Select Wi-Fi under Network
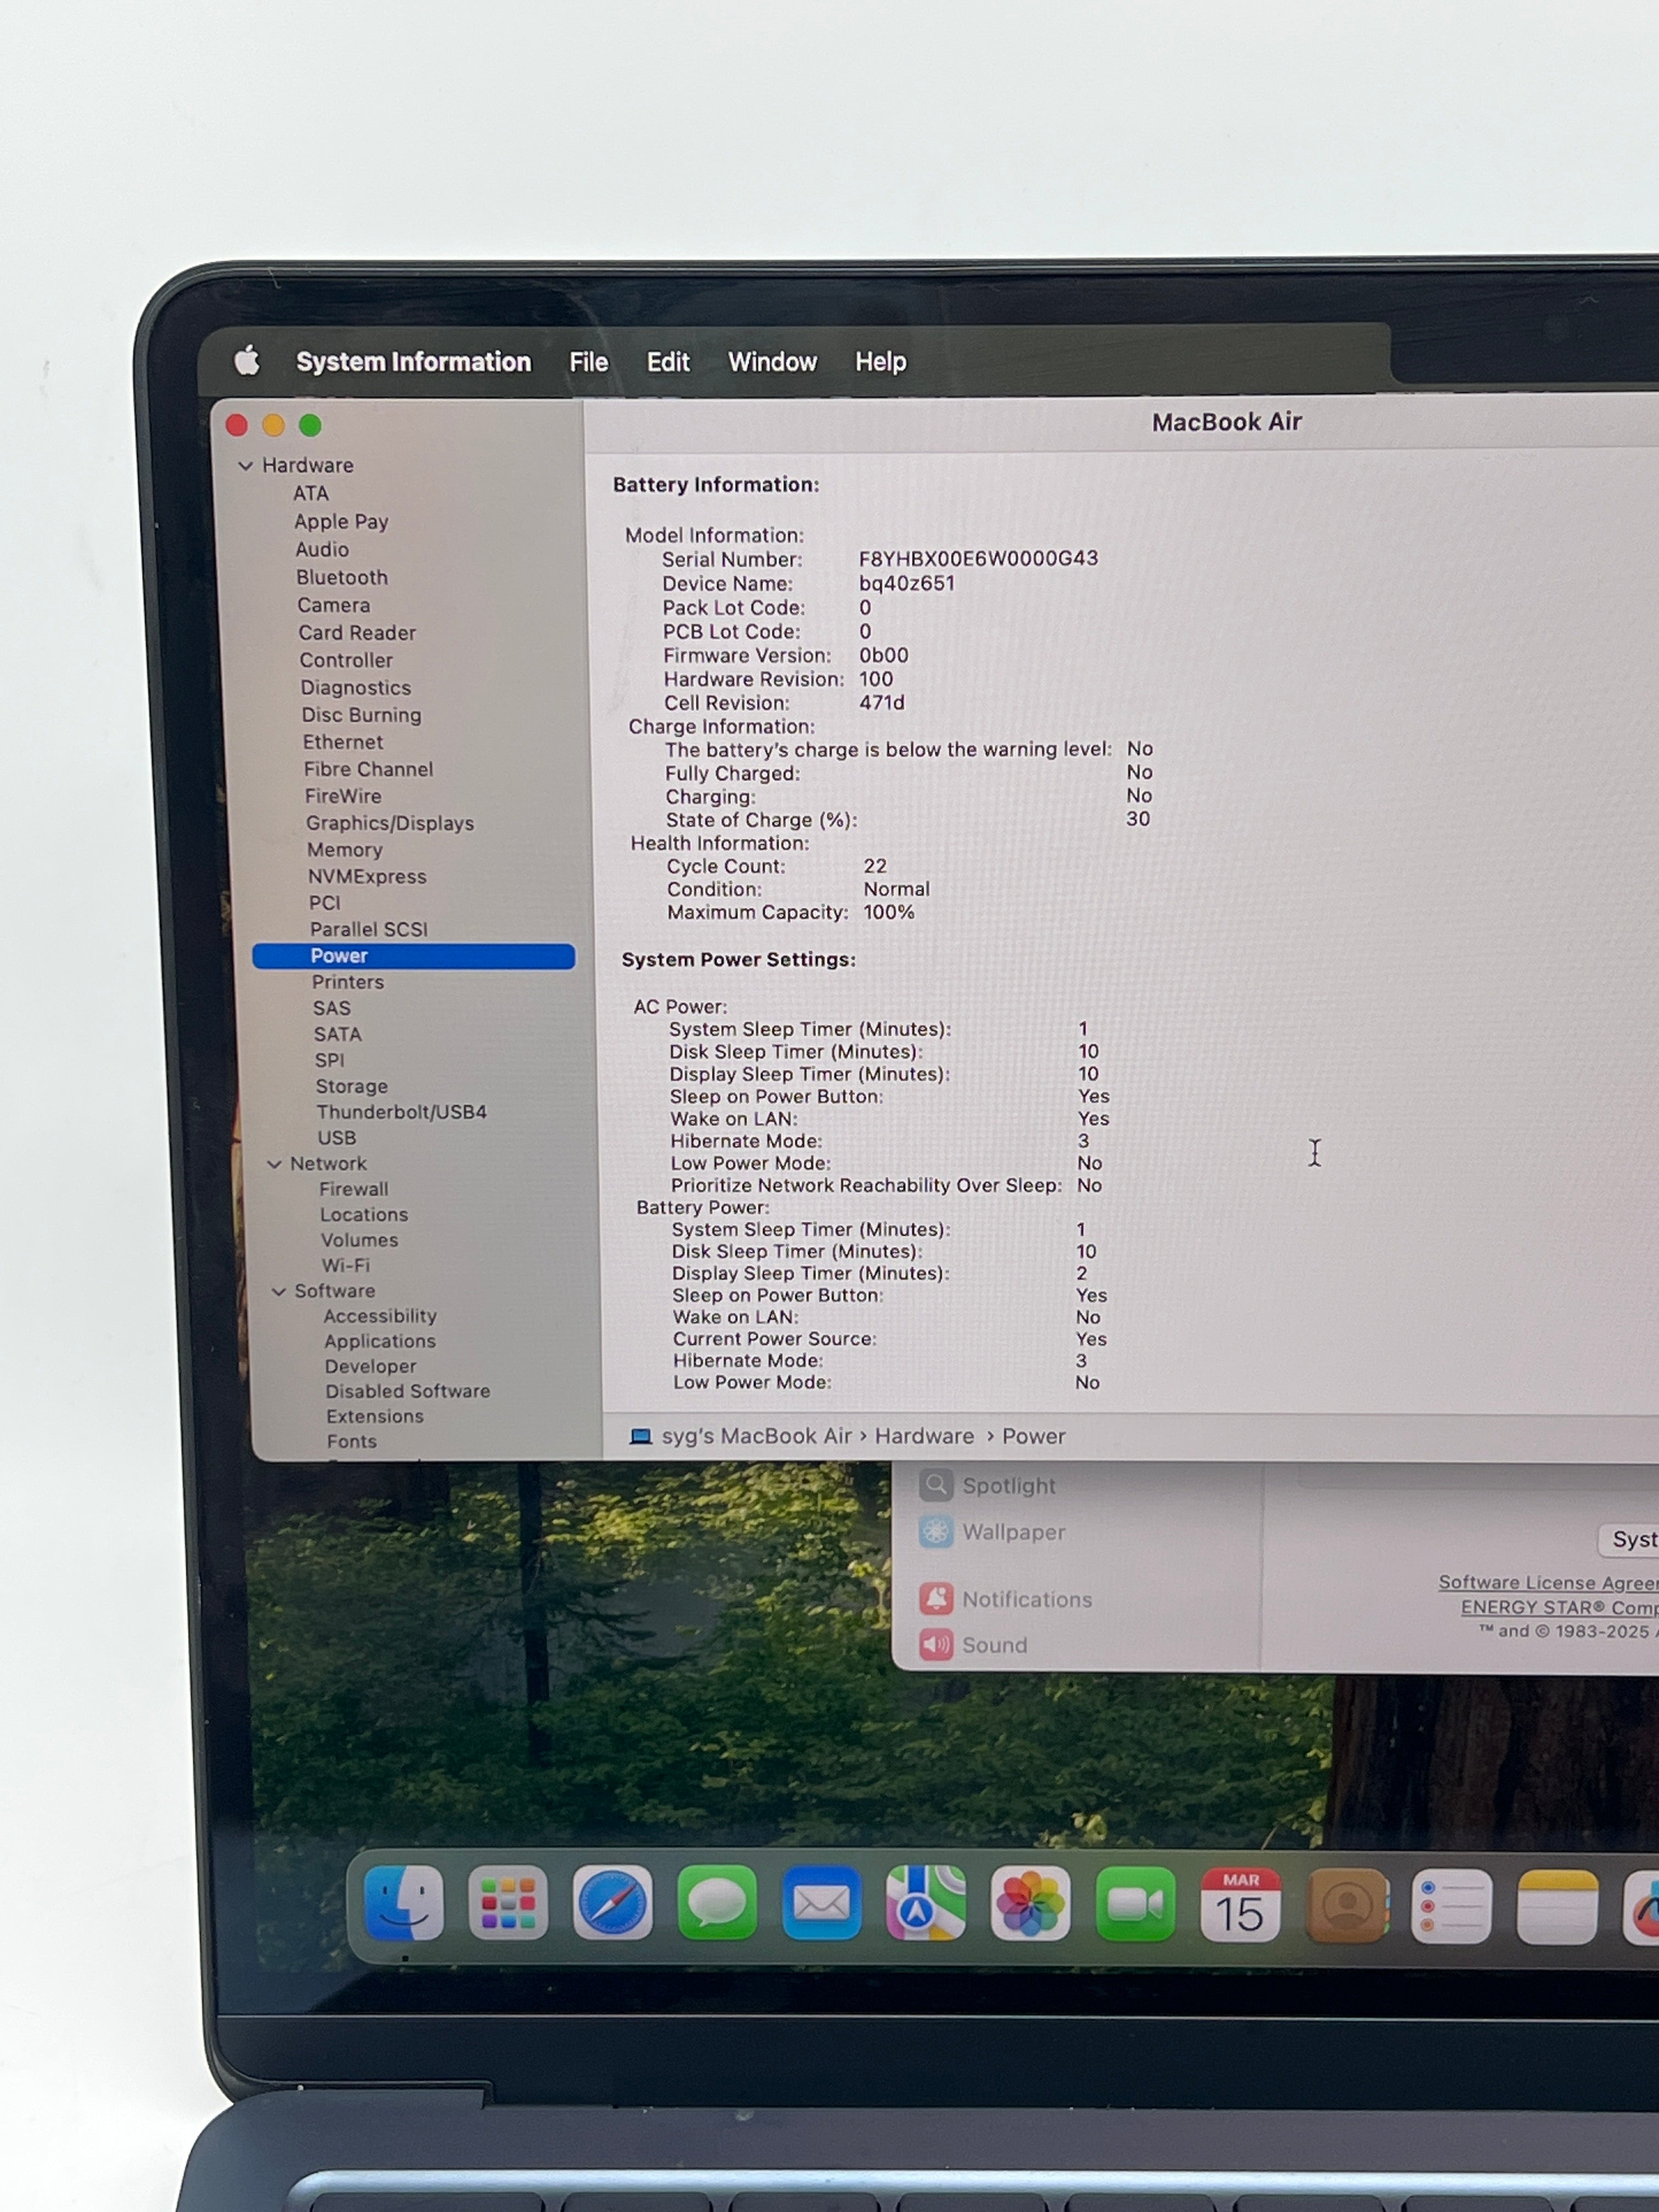1659x2212 pixels. point(345,1265)
